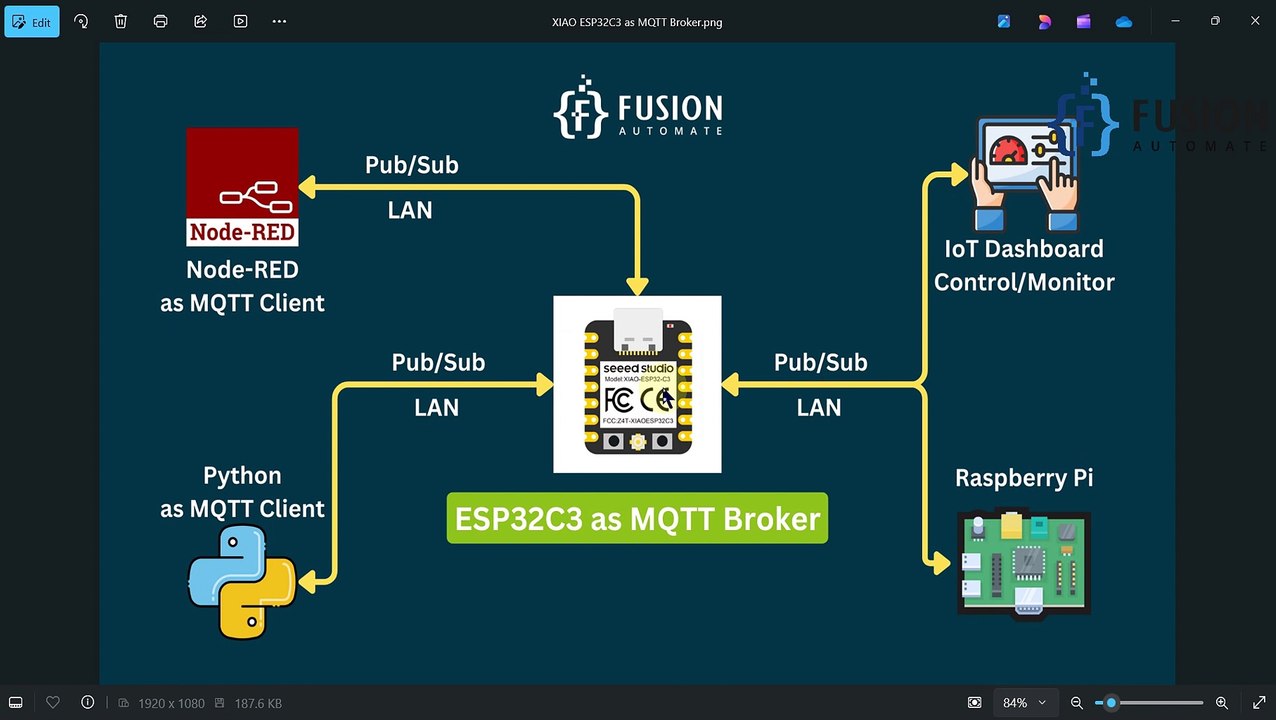1276x720 pixels.
Task: Mark the image as favorite with the heart
Action: point(53,703)
